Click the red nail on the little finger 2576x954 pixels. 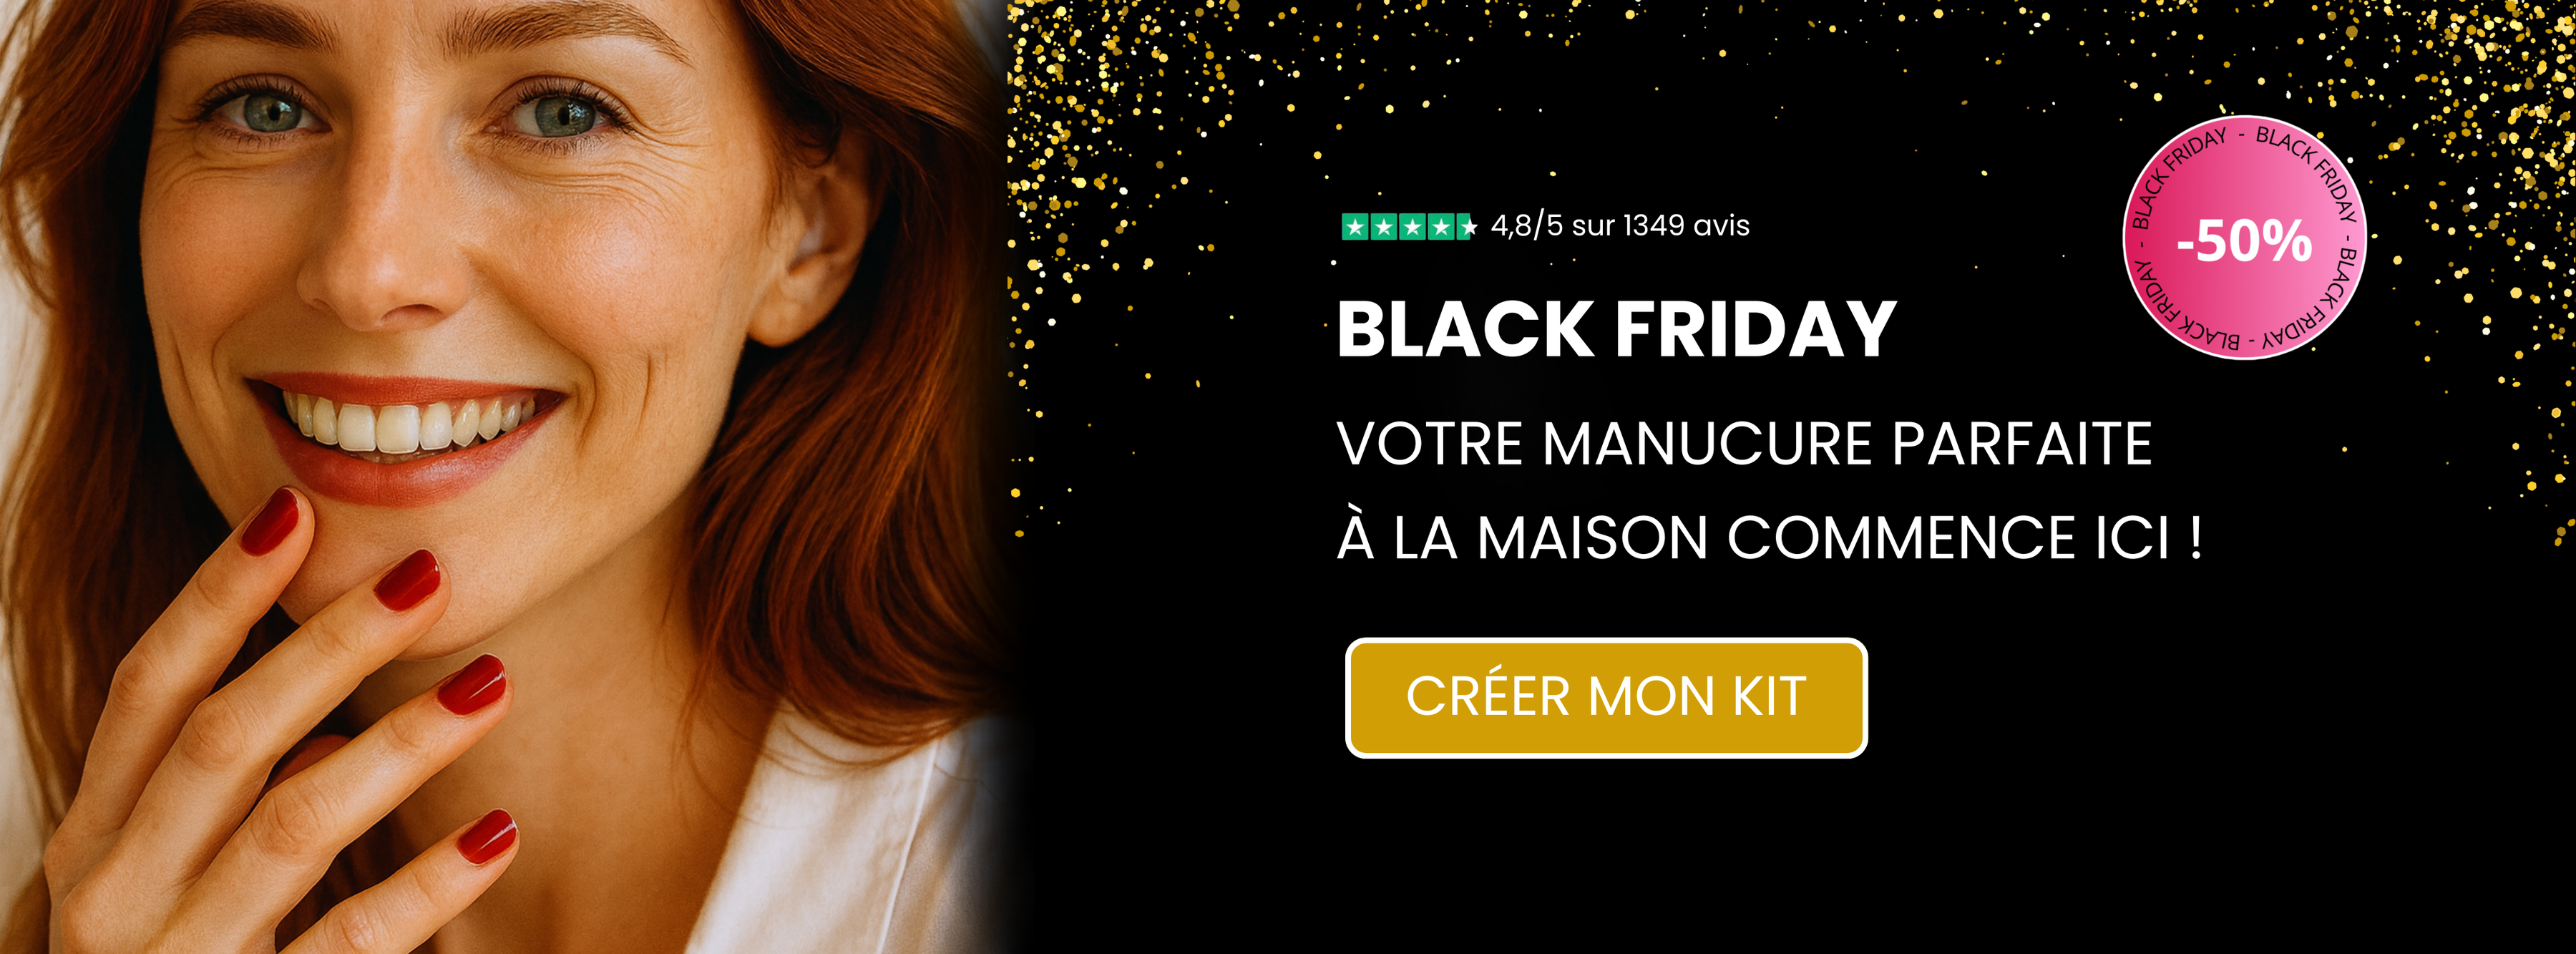pos(487,836)
